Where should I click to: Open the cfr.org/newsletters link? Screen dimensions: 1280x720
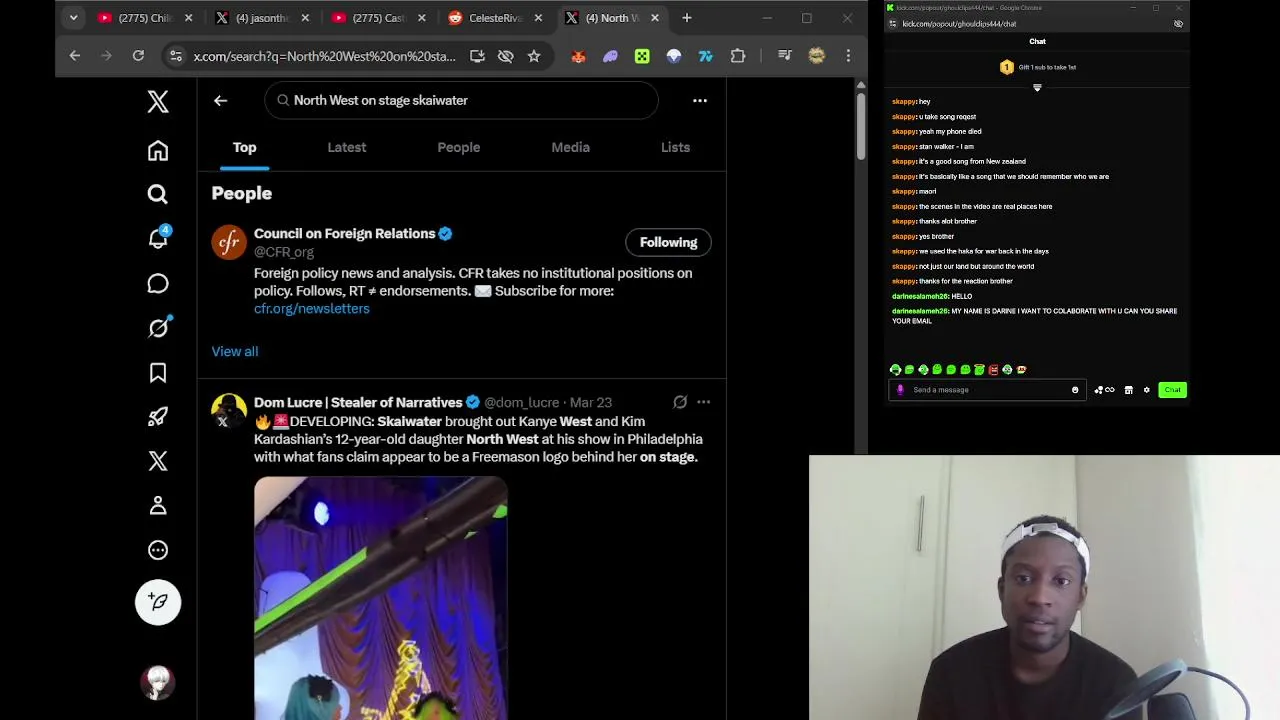pos(312,309)
